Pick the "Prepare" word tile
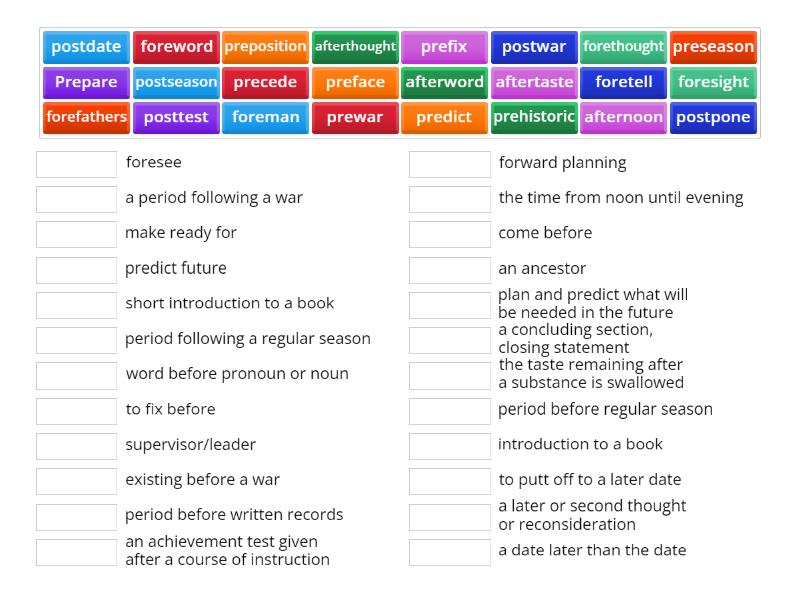 85,82
